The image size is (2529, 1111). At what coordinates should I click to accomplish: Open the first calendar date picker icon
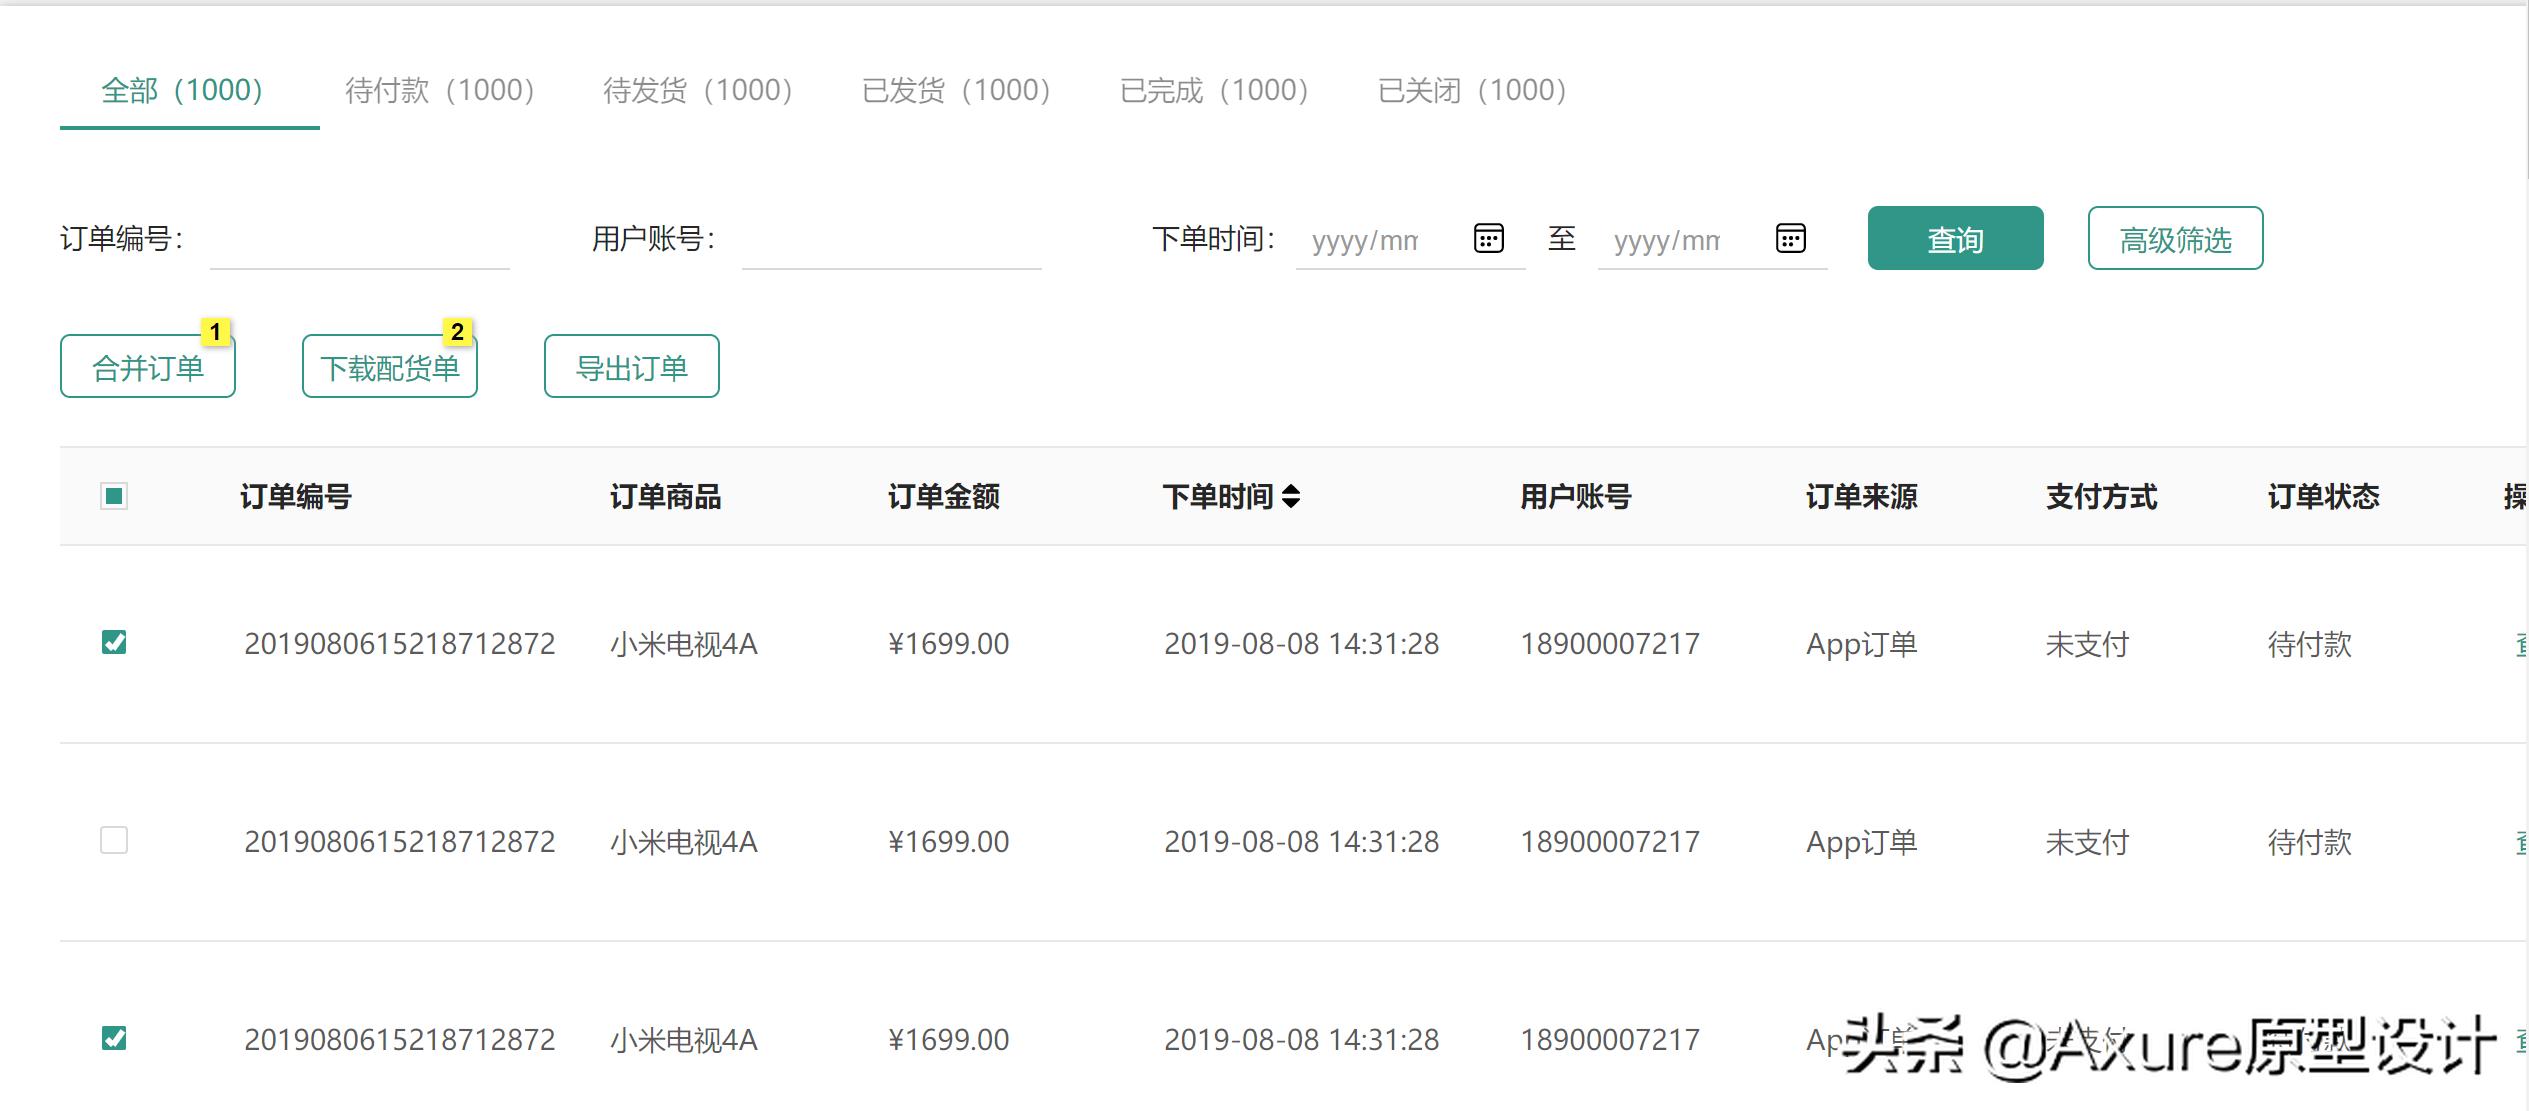click(1489, 238)
